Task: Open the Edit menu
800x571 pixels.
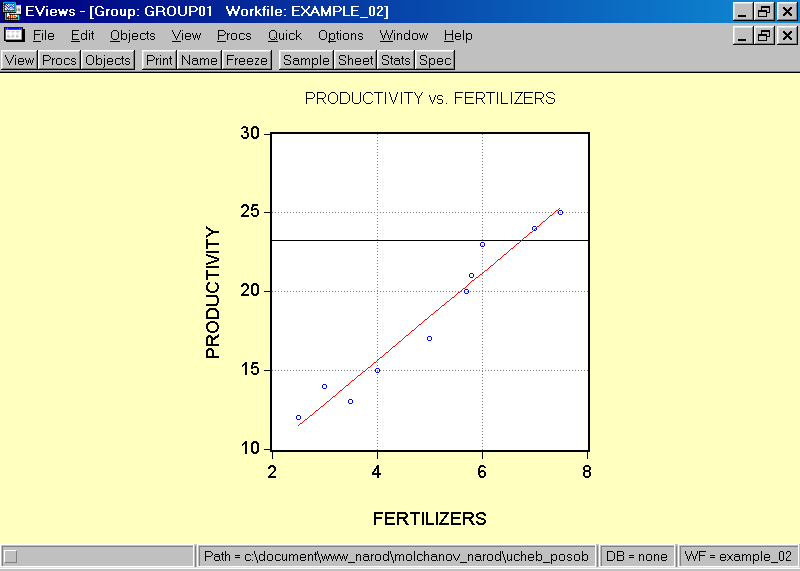Action: 82,36
